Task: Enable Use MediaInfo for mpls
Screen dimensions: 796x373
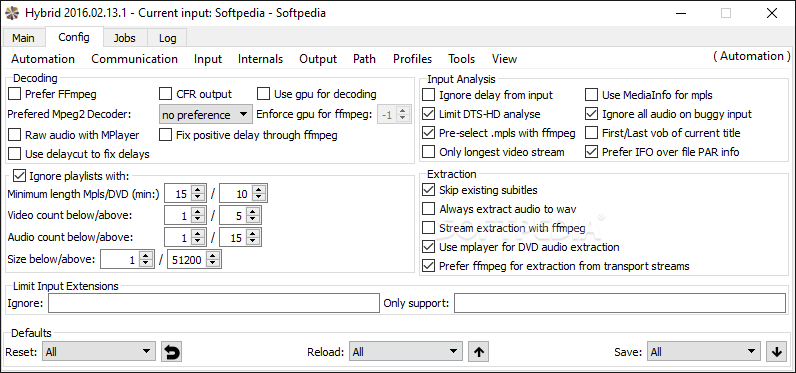Action: click(x=591, y=95)
